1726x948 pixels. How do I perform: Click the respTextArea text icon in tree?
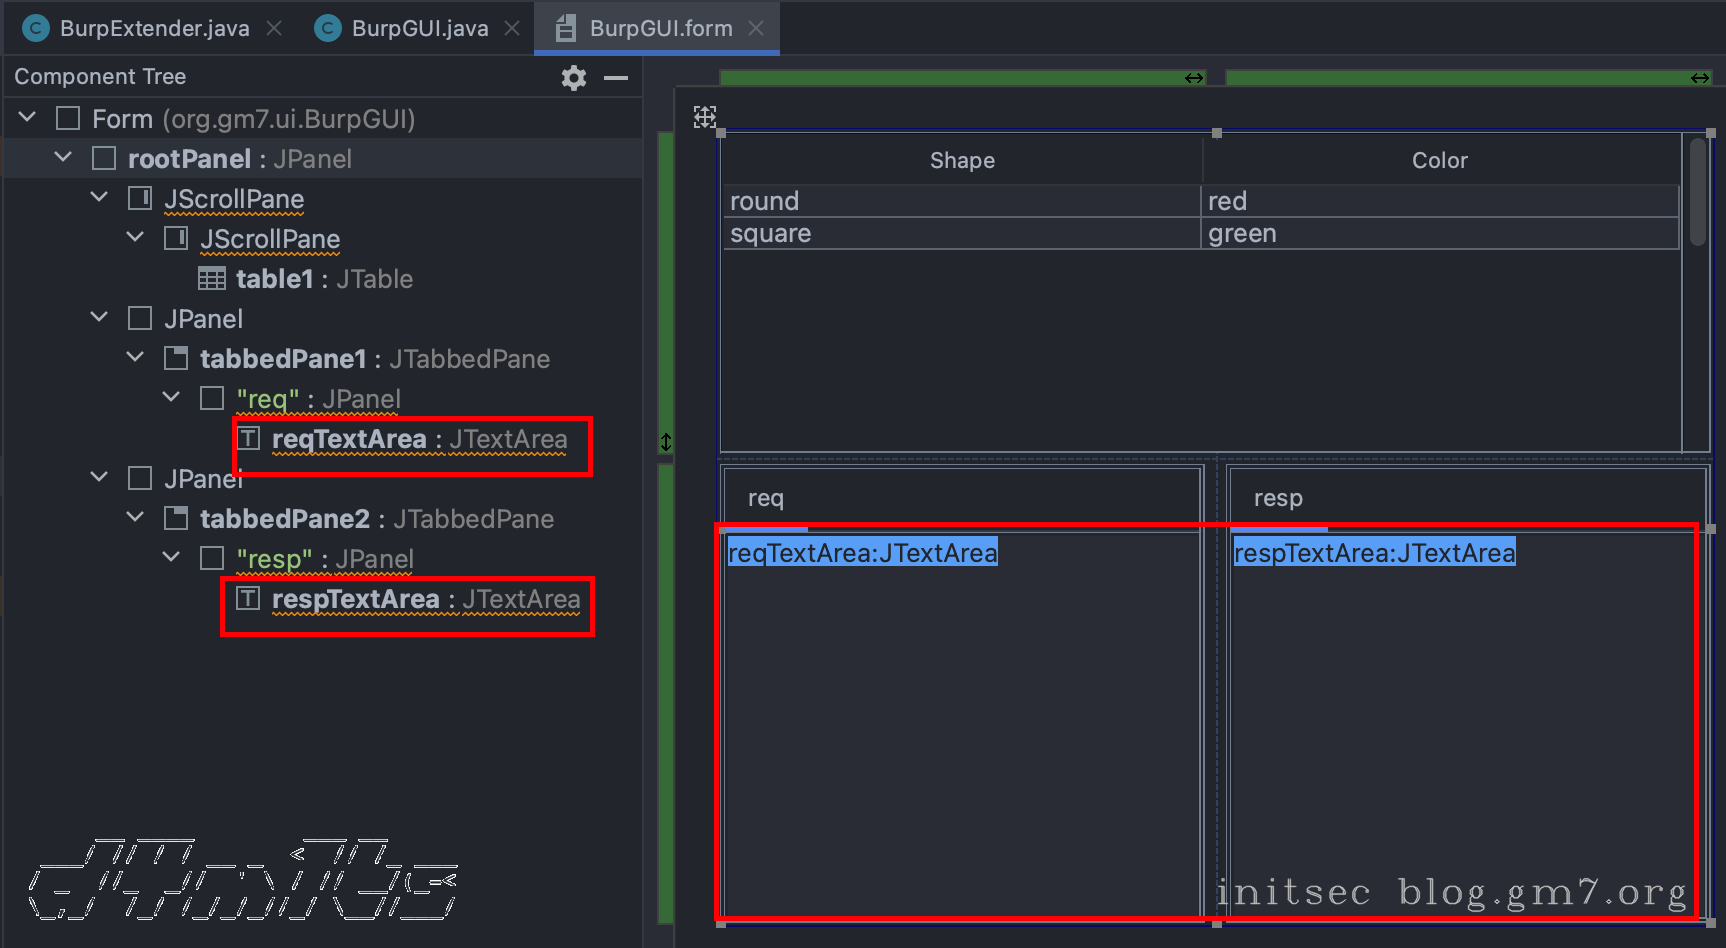point(248,599)
